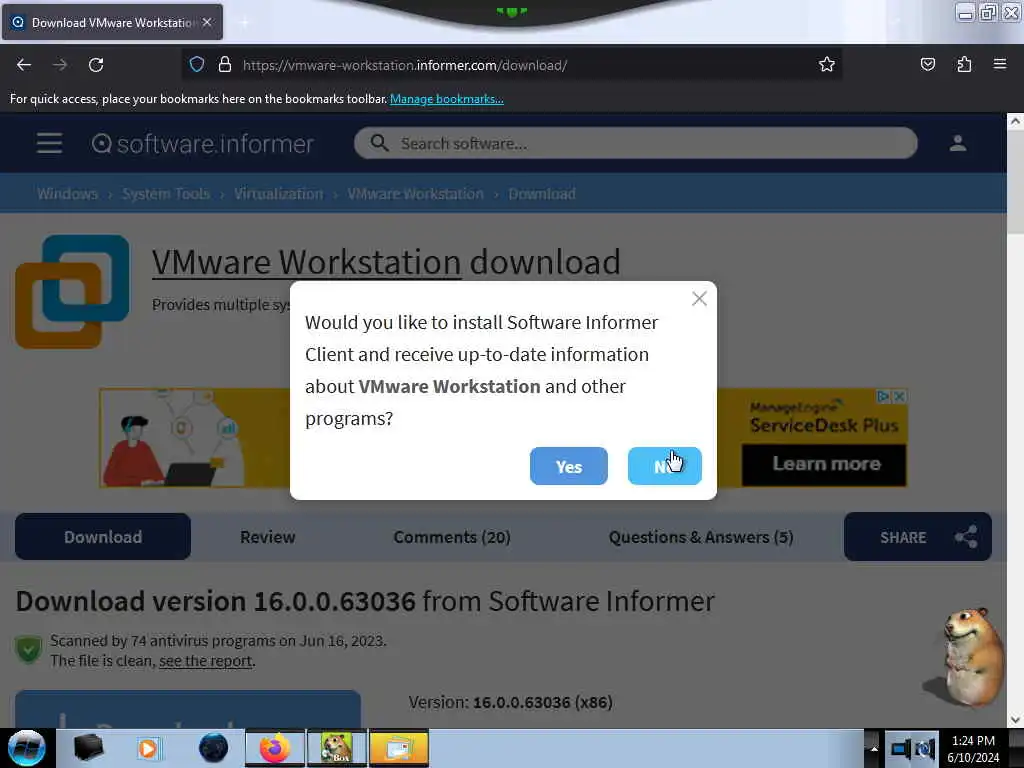Go to System Tools breadcrumb
1024x768 pixels.
(166, 194)
